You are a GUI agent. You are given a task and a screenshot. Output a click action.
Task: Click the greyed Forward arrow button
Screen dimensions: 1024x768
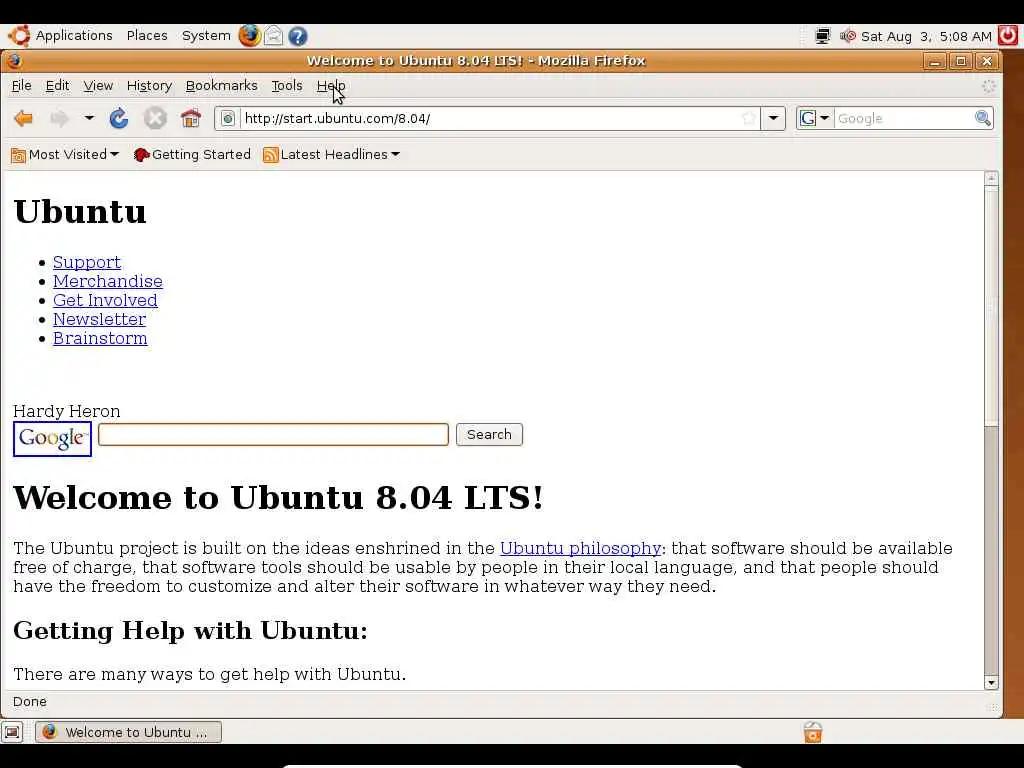tap(59, 119)
